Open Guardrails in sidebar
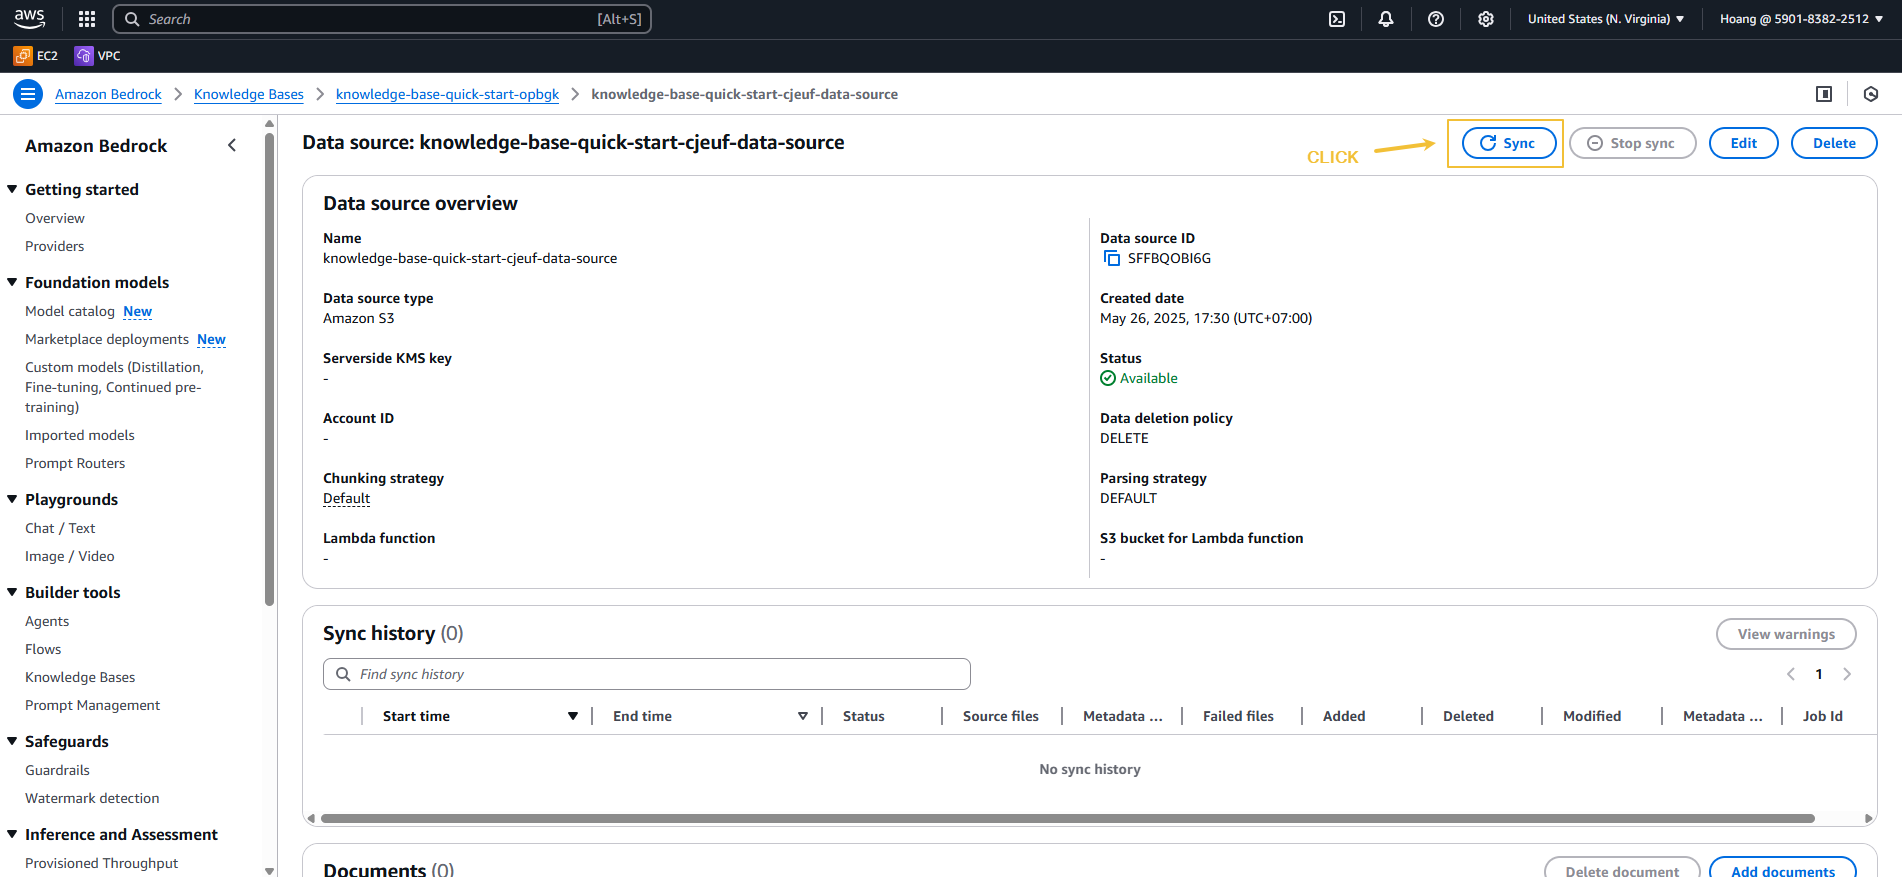This screenshot has width=1902, height=877. point(57,770)
